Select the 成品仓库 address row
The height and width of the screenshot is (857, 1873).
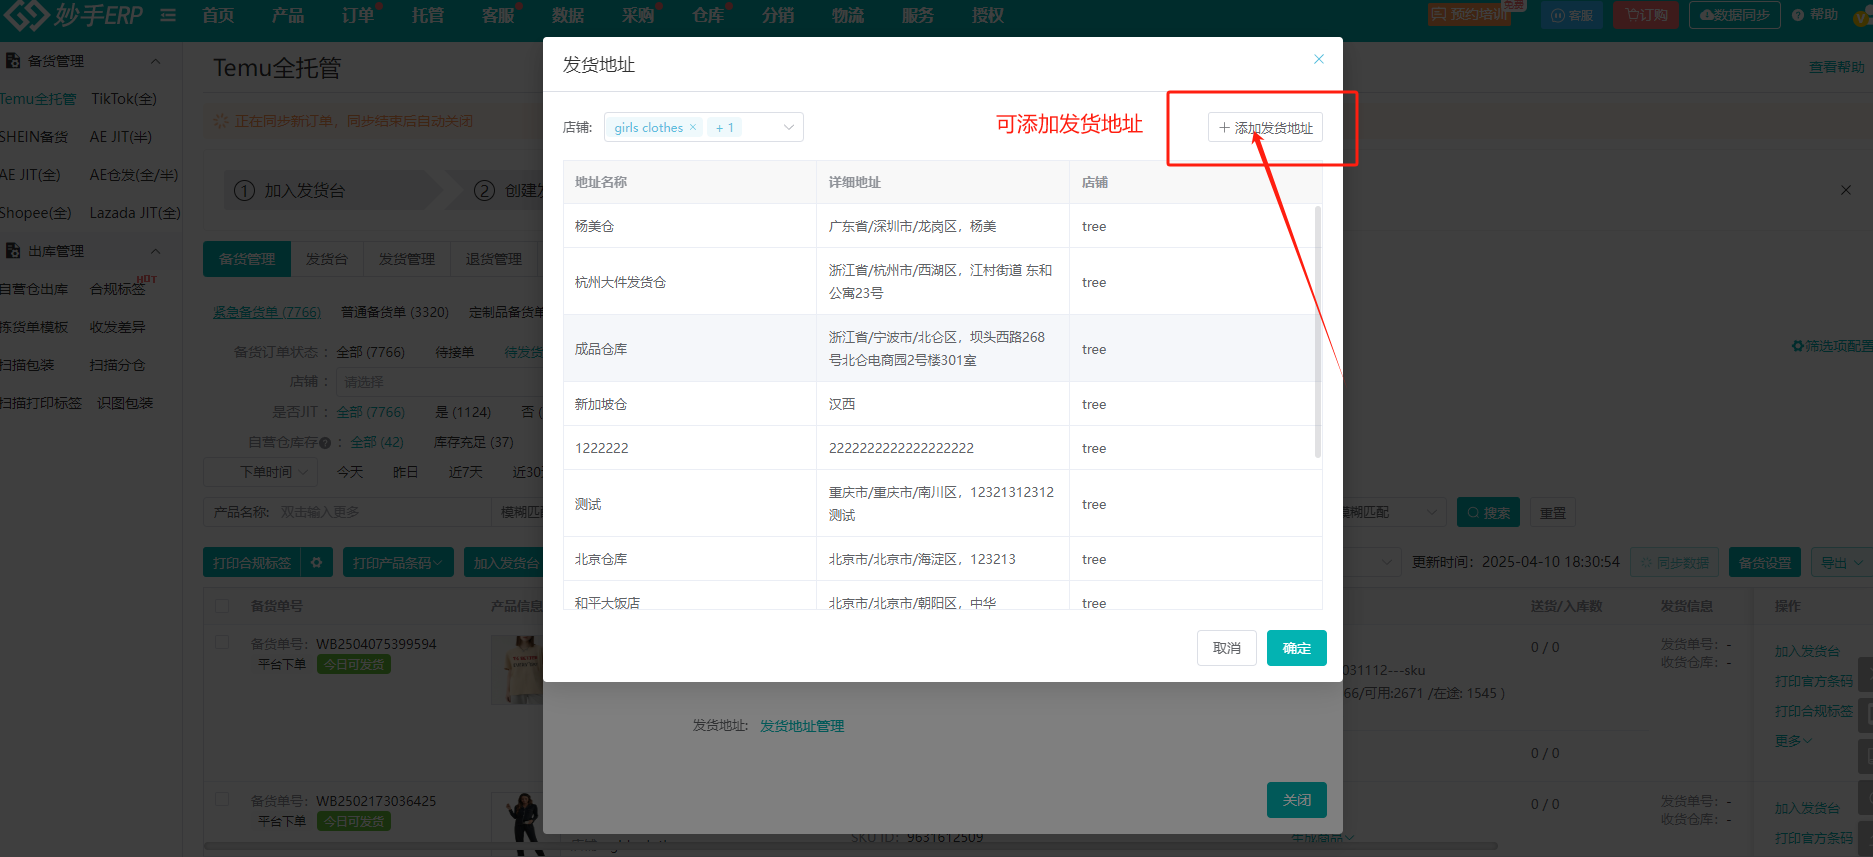[x=942, y=349]
